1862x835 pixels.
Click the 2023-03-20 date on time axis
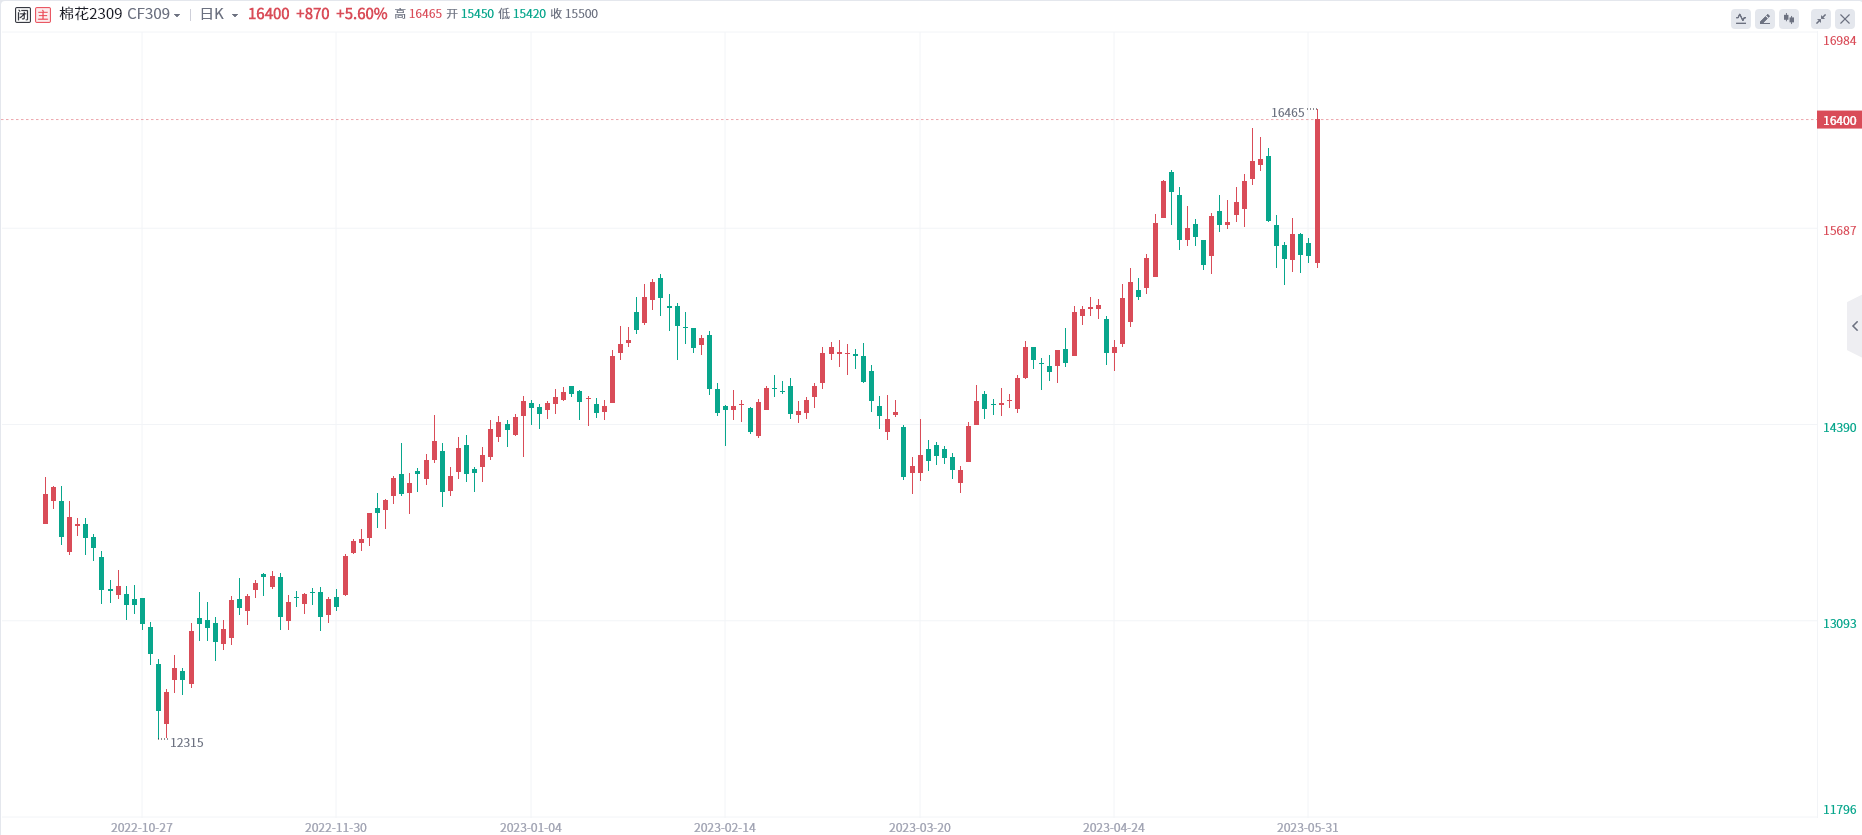(x=920, y=828)
